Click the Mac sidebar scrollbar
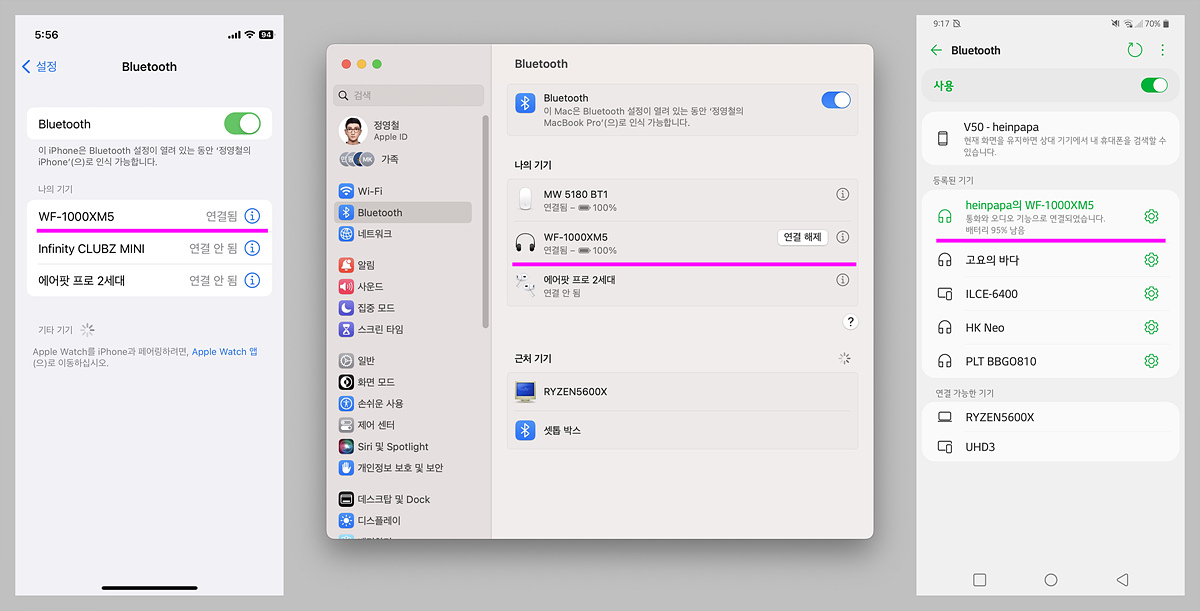 [x=486, y=222]
